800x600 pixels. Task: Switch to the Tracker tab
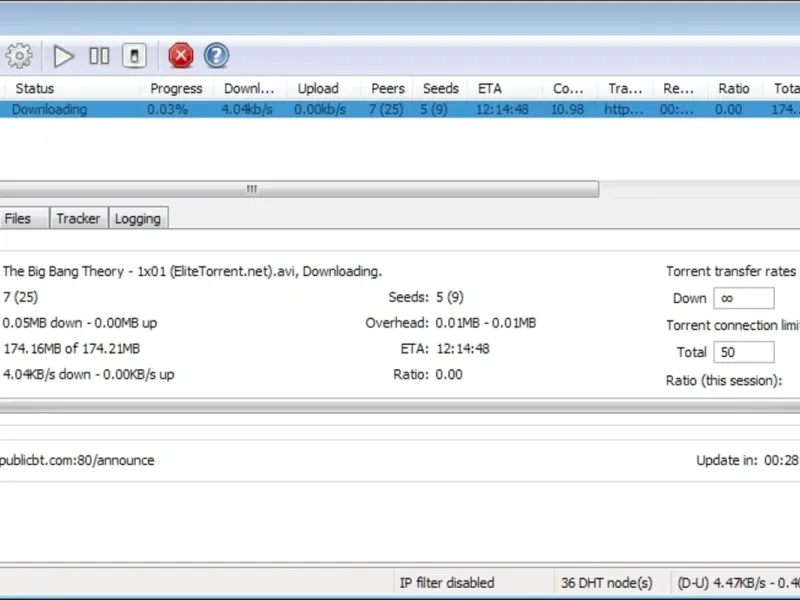pos(78,218)
